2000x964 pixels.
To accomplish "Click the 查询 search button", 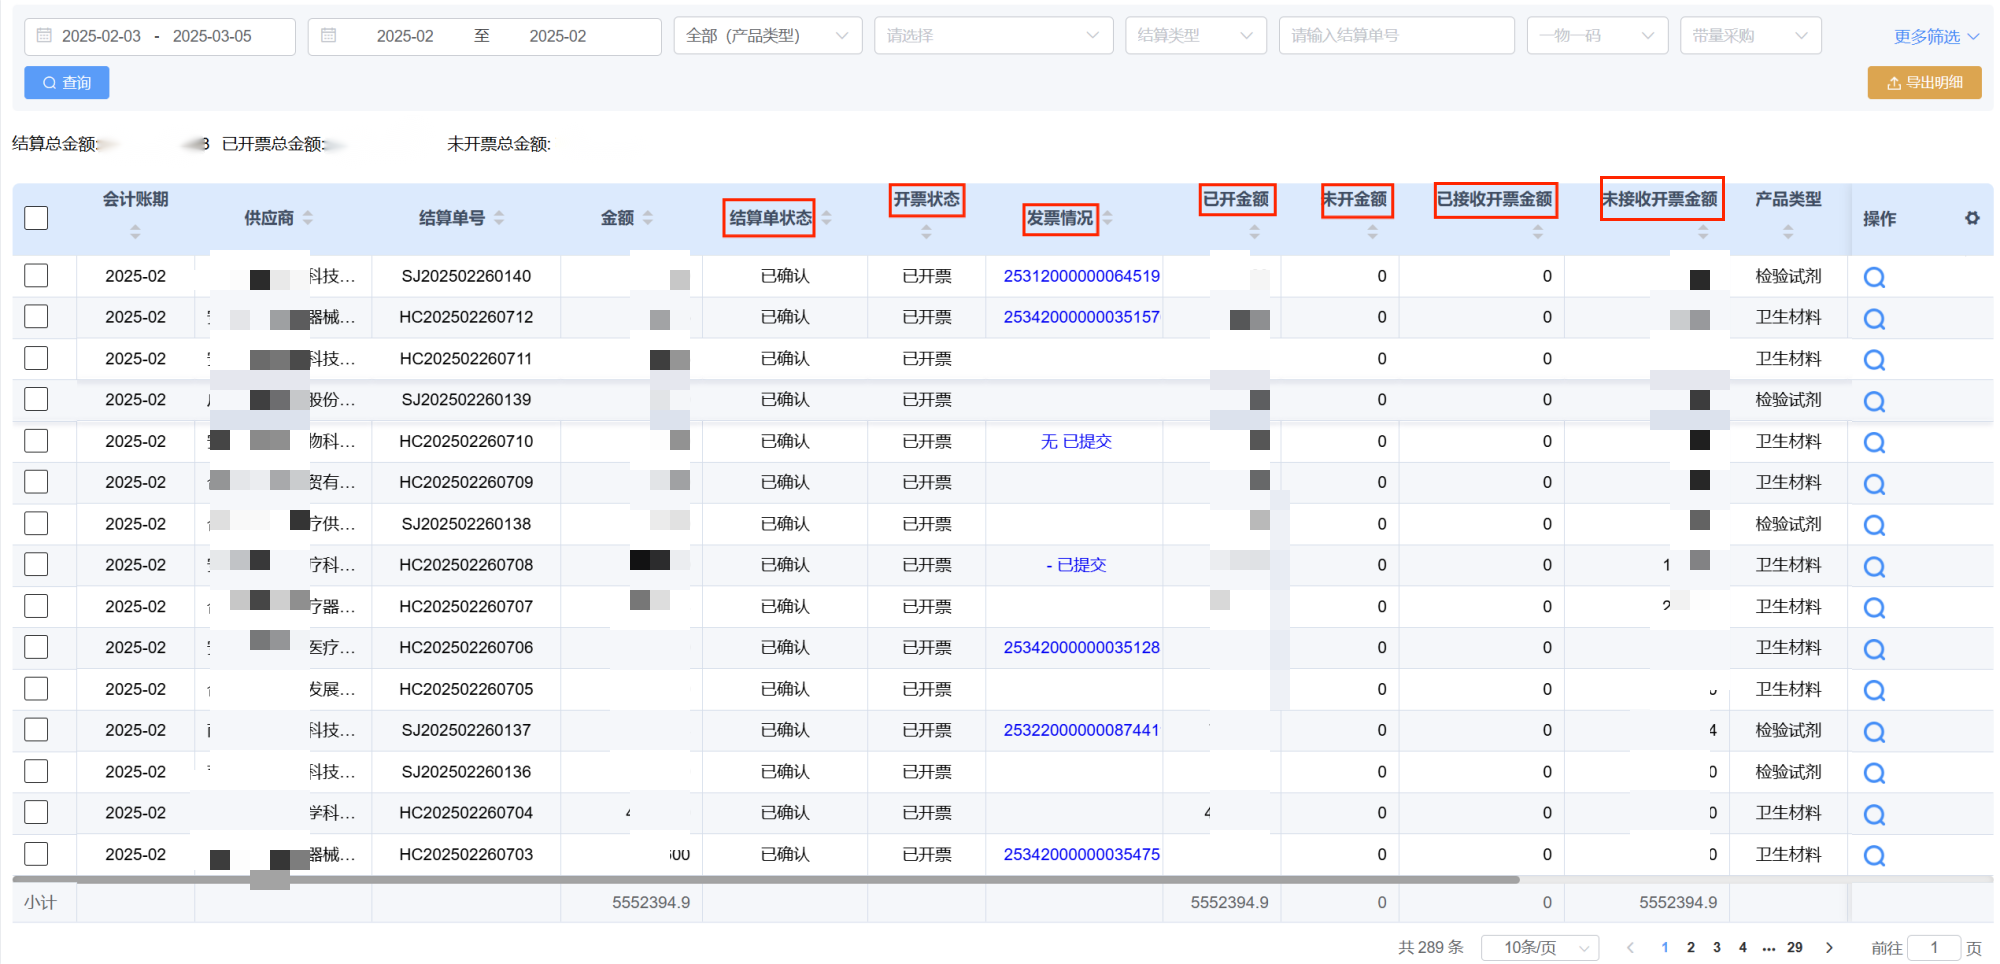I will 67,83.
